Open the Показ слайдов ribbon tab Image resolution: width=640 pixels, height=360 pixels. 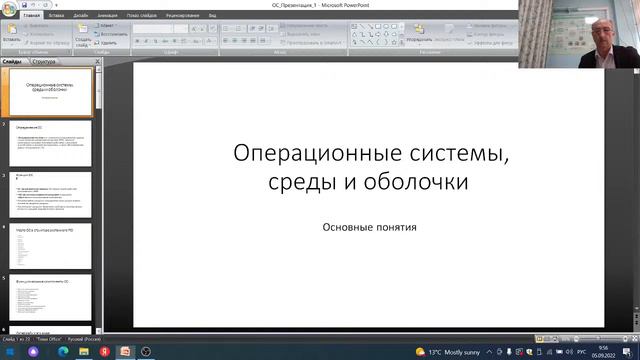(x=142, y=16)
